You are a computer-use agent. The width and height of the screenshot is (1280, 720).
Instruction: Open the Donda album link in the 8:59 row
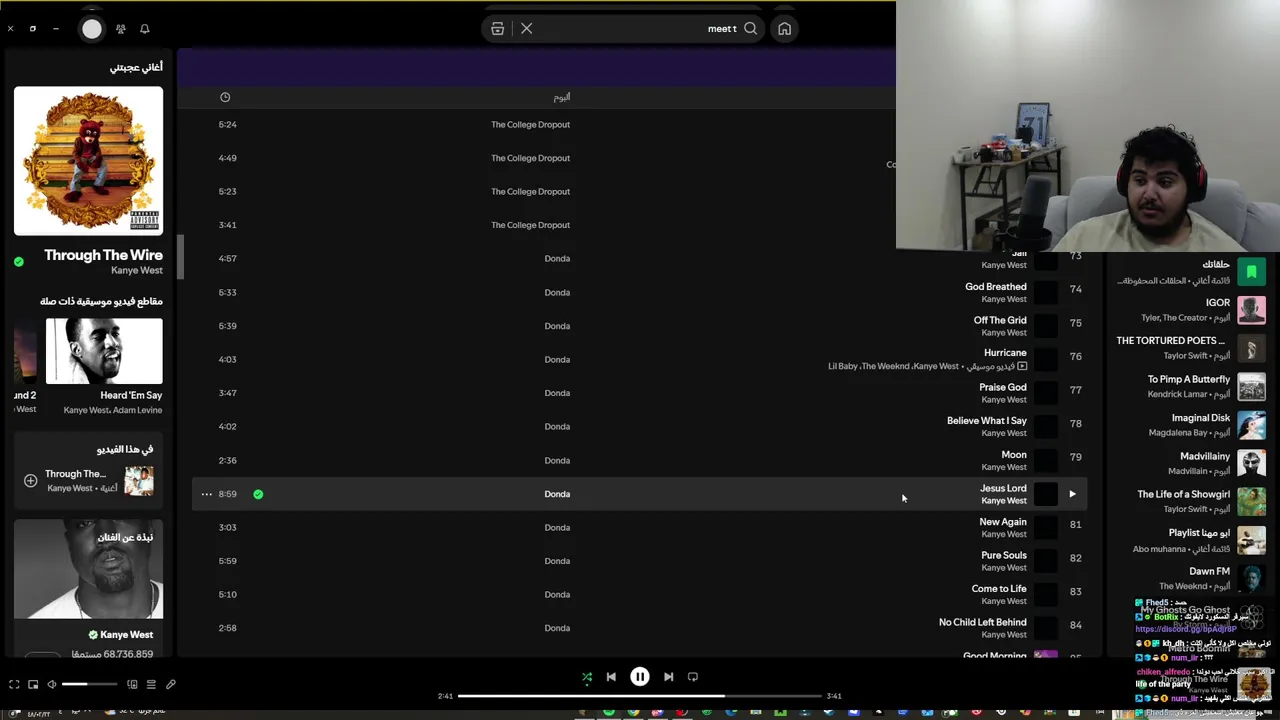pyautogui.click(x=557, y=494)
